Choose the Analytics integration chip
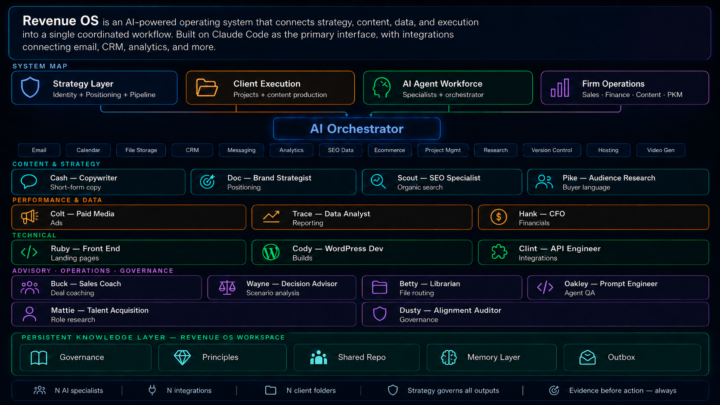Screen dimensions: 720x405 tap(291, 150)
